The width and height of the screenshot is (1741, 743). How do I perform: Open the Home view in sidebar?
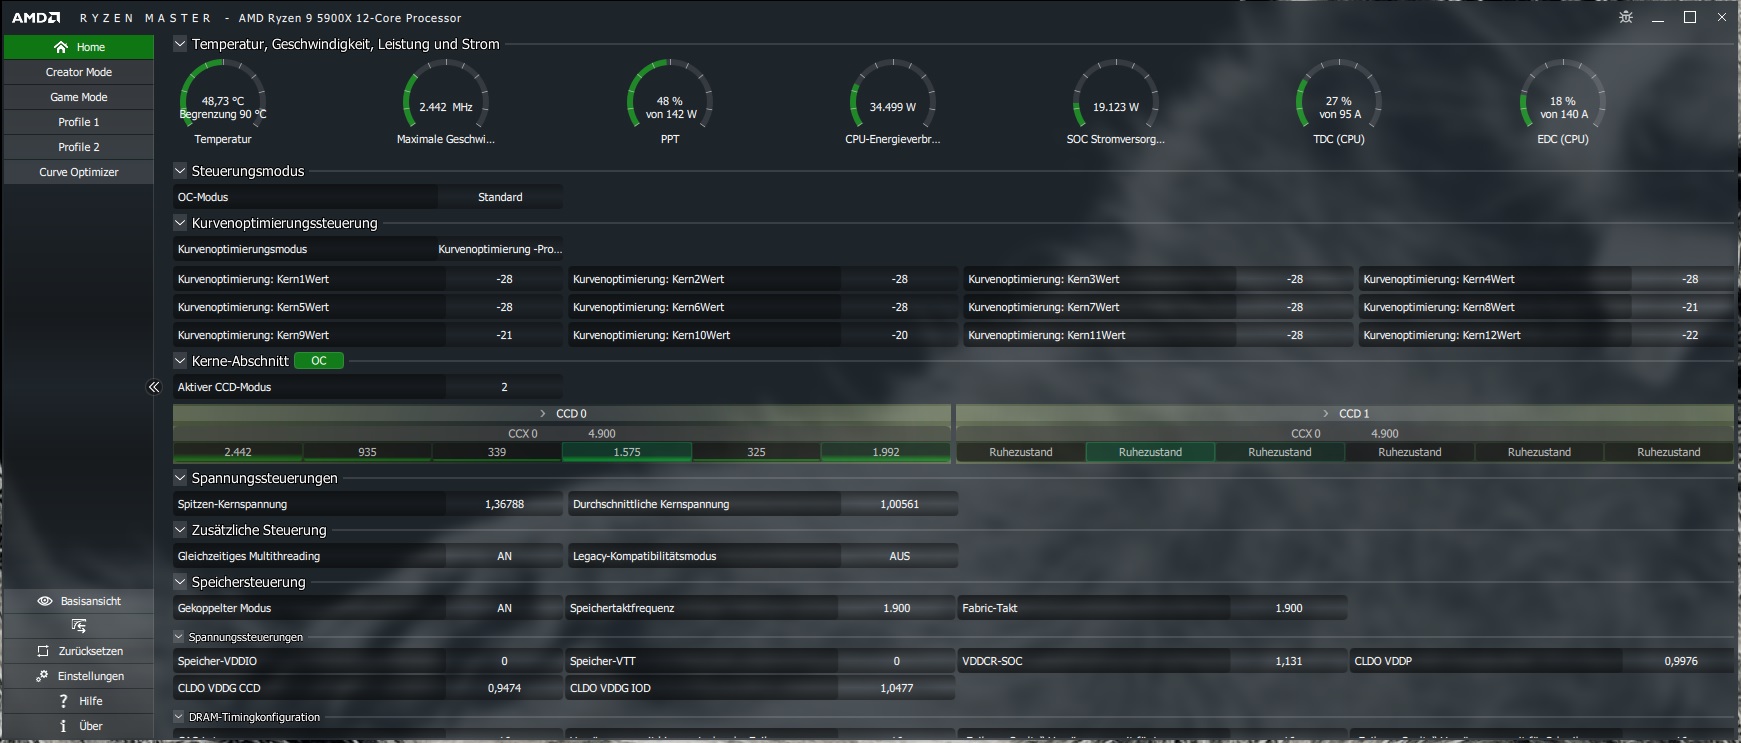click(x=78, y=47)
